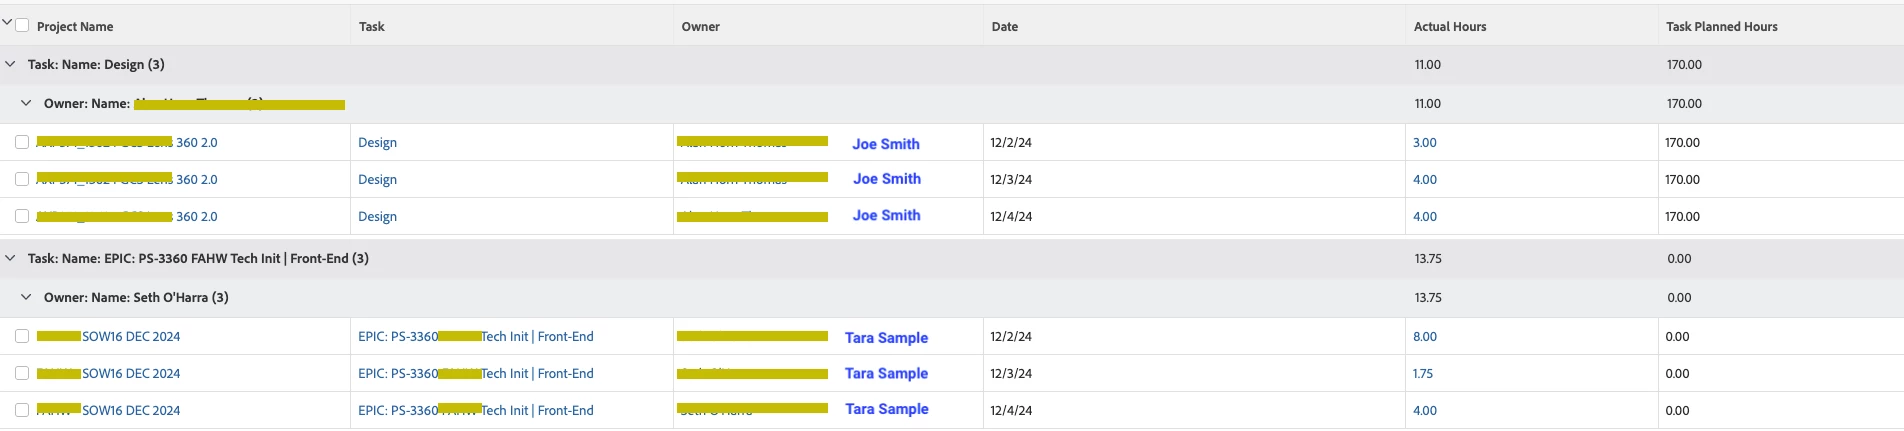The height and width of the screenshot is (431, 1904).
Task: Open the header chevron beside the select-all checkbox
Action: point(7,21)
